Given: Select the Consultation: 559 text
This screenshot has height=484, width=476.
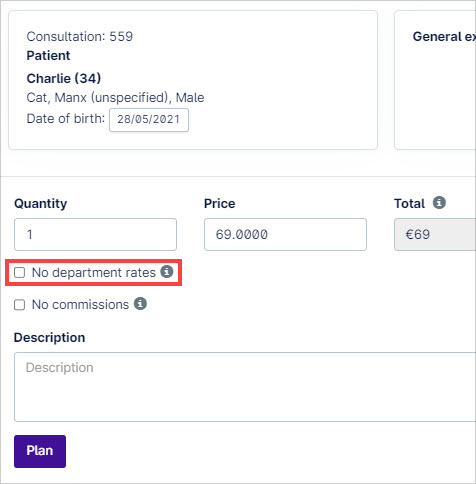Looking at the screenshot, I should coord(80,37).
